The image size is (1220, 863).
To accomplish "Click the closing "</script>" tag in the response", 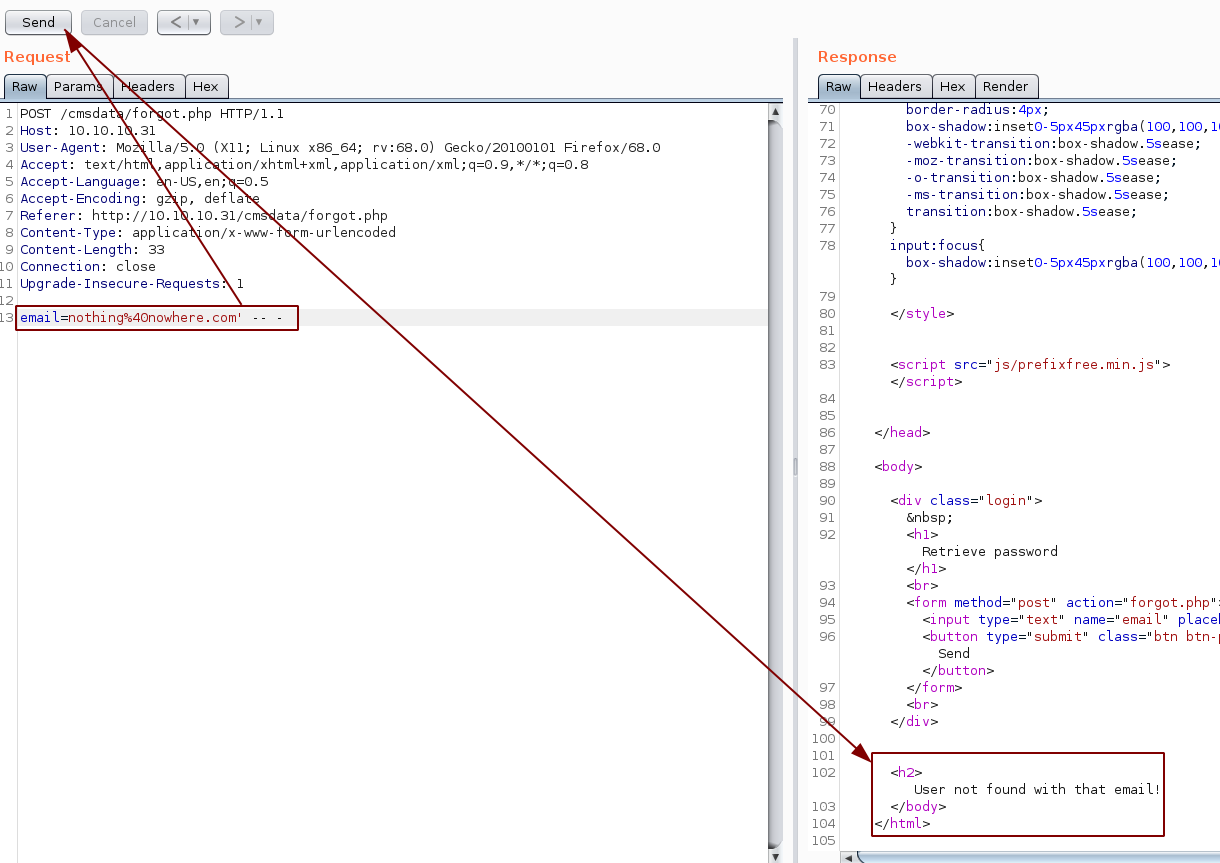I will (x=926, y=382).
